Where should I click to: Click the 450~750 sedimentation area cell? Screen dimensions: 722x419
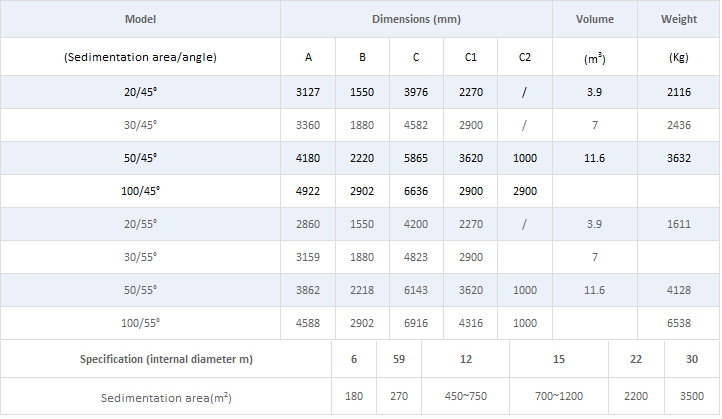pyautogui.click(x=466, y=397)
